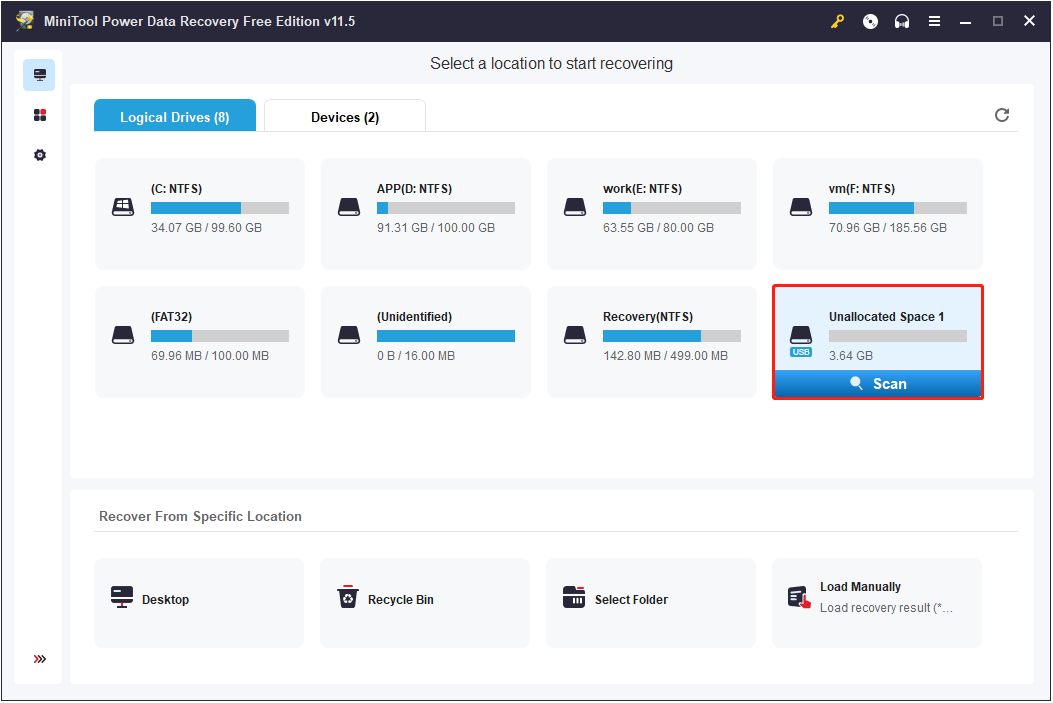Screen dimensions: 1053x703
Task: Click the 'work(E: NTFS)' label
Action: 642,189
